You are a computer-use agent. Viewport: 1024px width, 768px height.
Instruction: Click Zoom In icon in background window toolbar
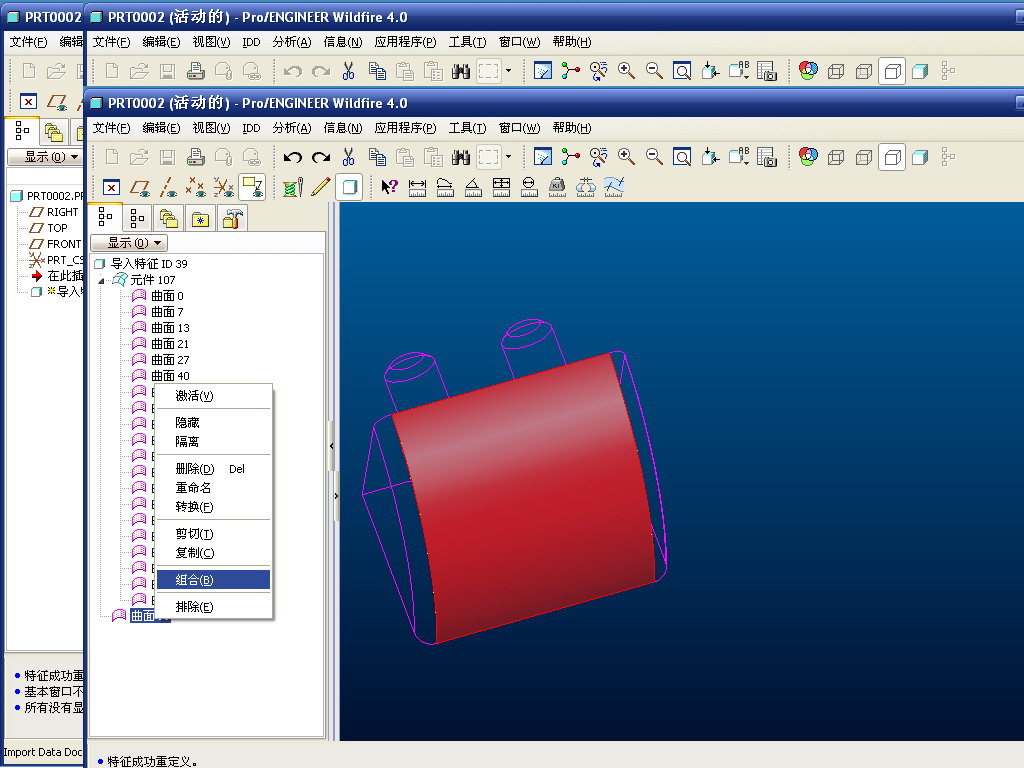[626, 71]
